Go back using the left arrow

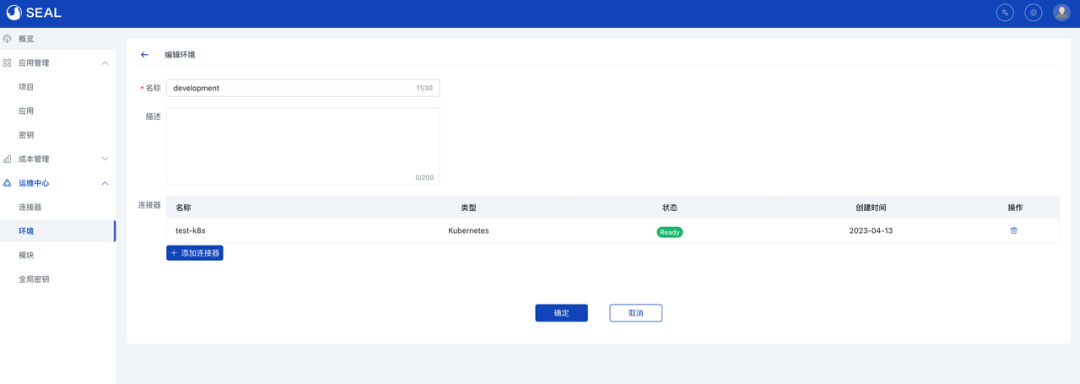coord(145,54)
